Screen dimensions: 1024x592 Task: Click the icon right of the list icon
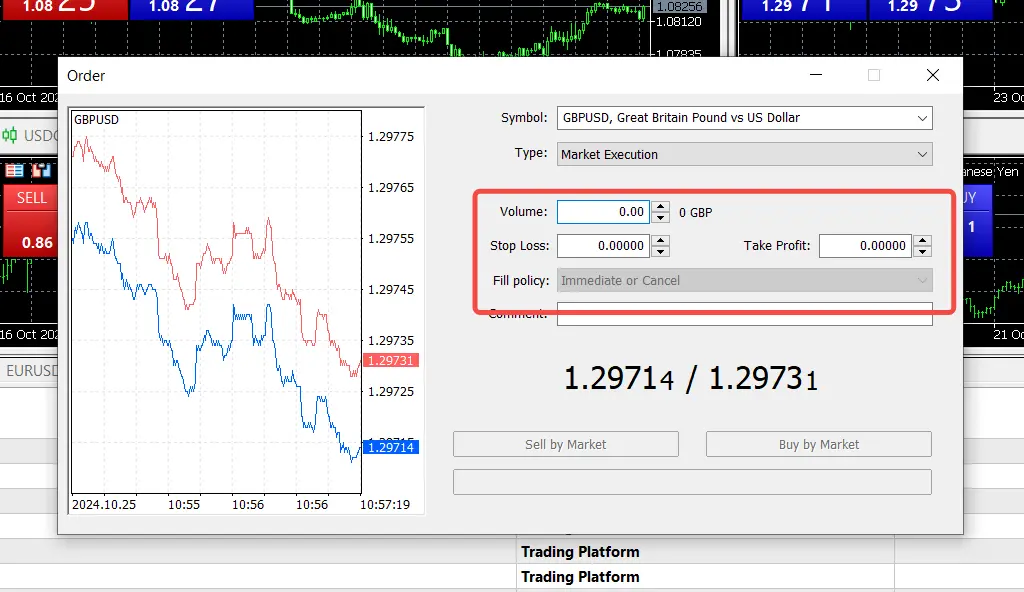pyautogui.click(x=41, y=171)
